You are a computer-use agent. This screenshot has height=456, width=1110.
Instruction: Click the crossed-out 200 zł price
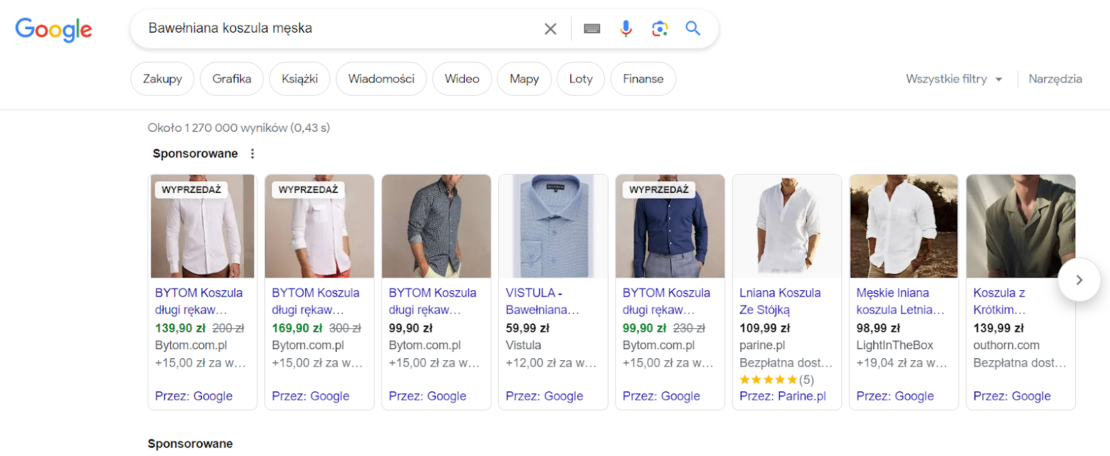(x=228, y=328)
